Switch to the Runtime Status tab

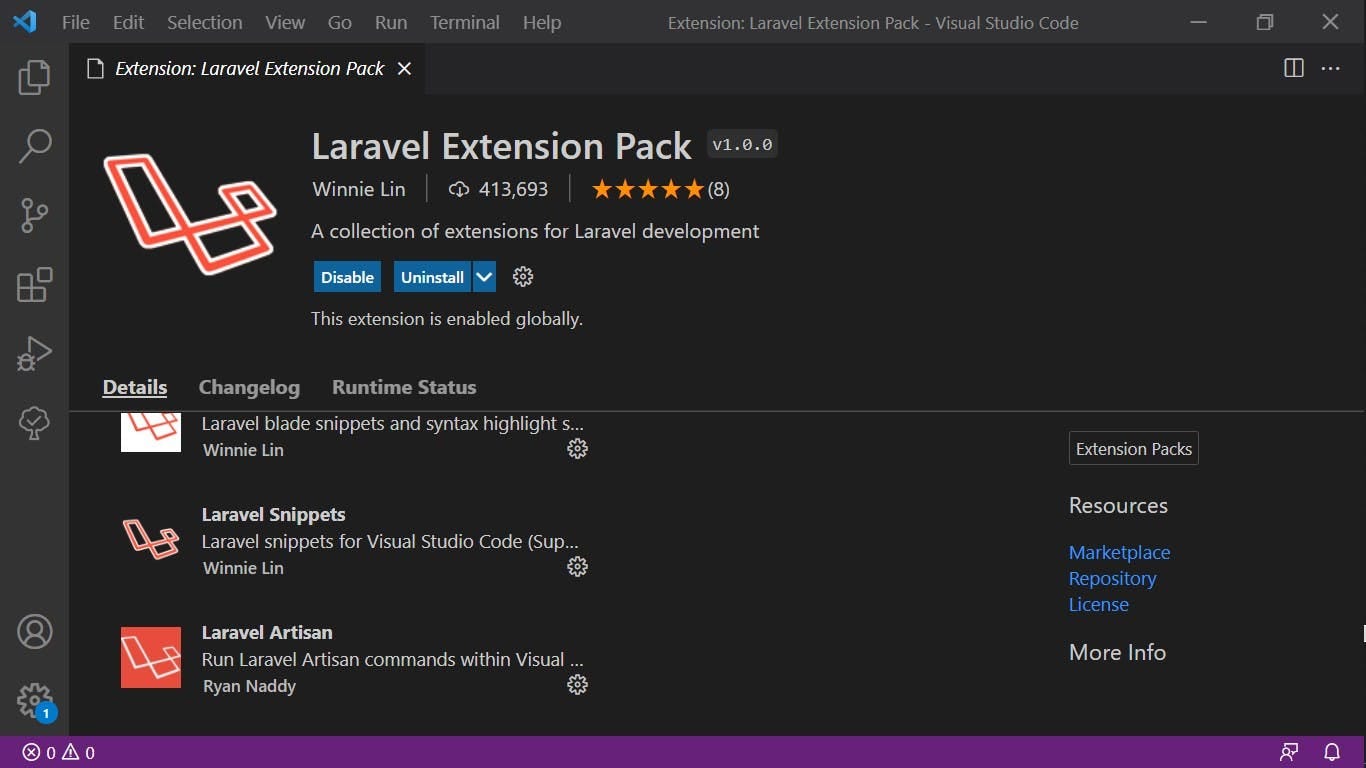(404, 387)
